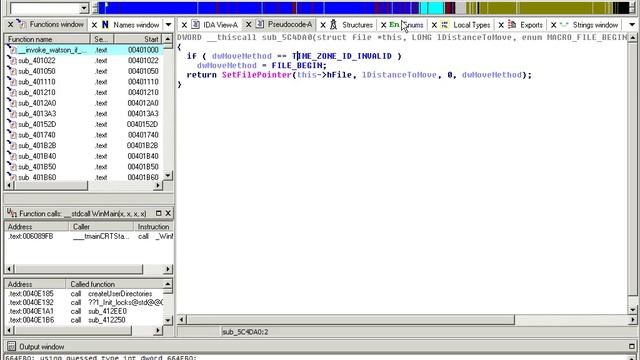Click the Output window panel icon
Viewport: 640px width, 360px height.
click(x=11, y=347)
